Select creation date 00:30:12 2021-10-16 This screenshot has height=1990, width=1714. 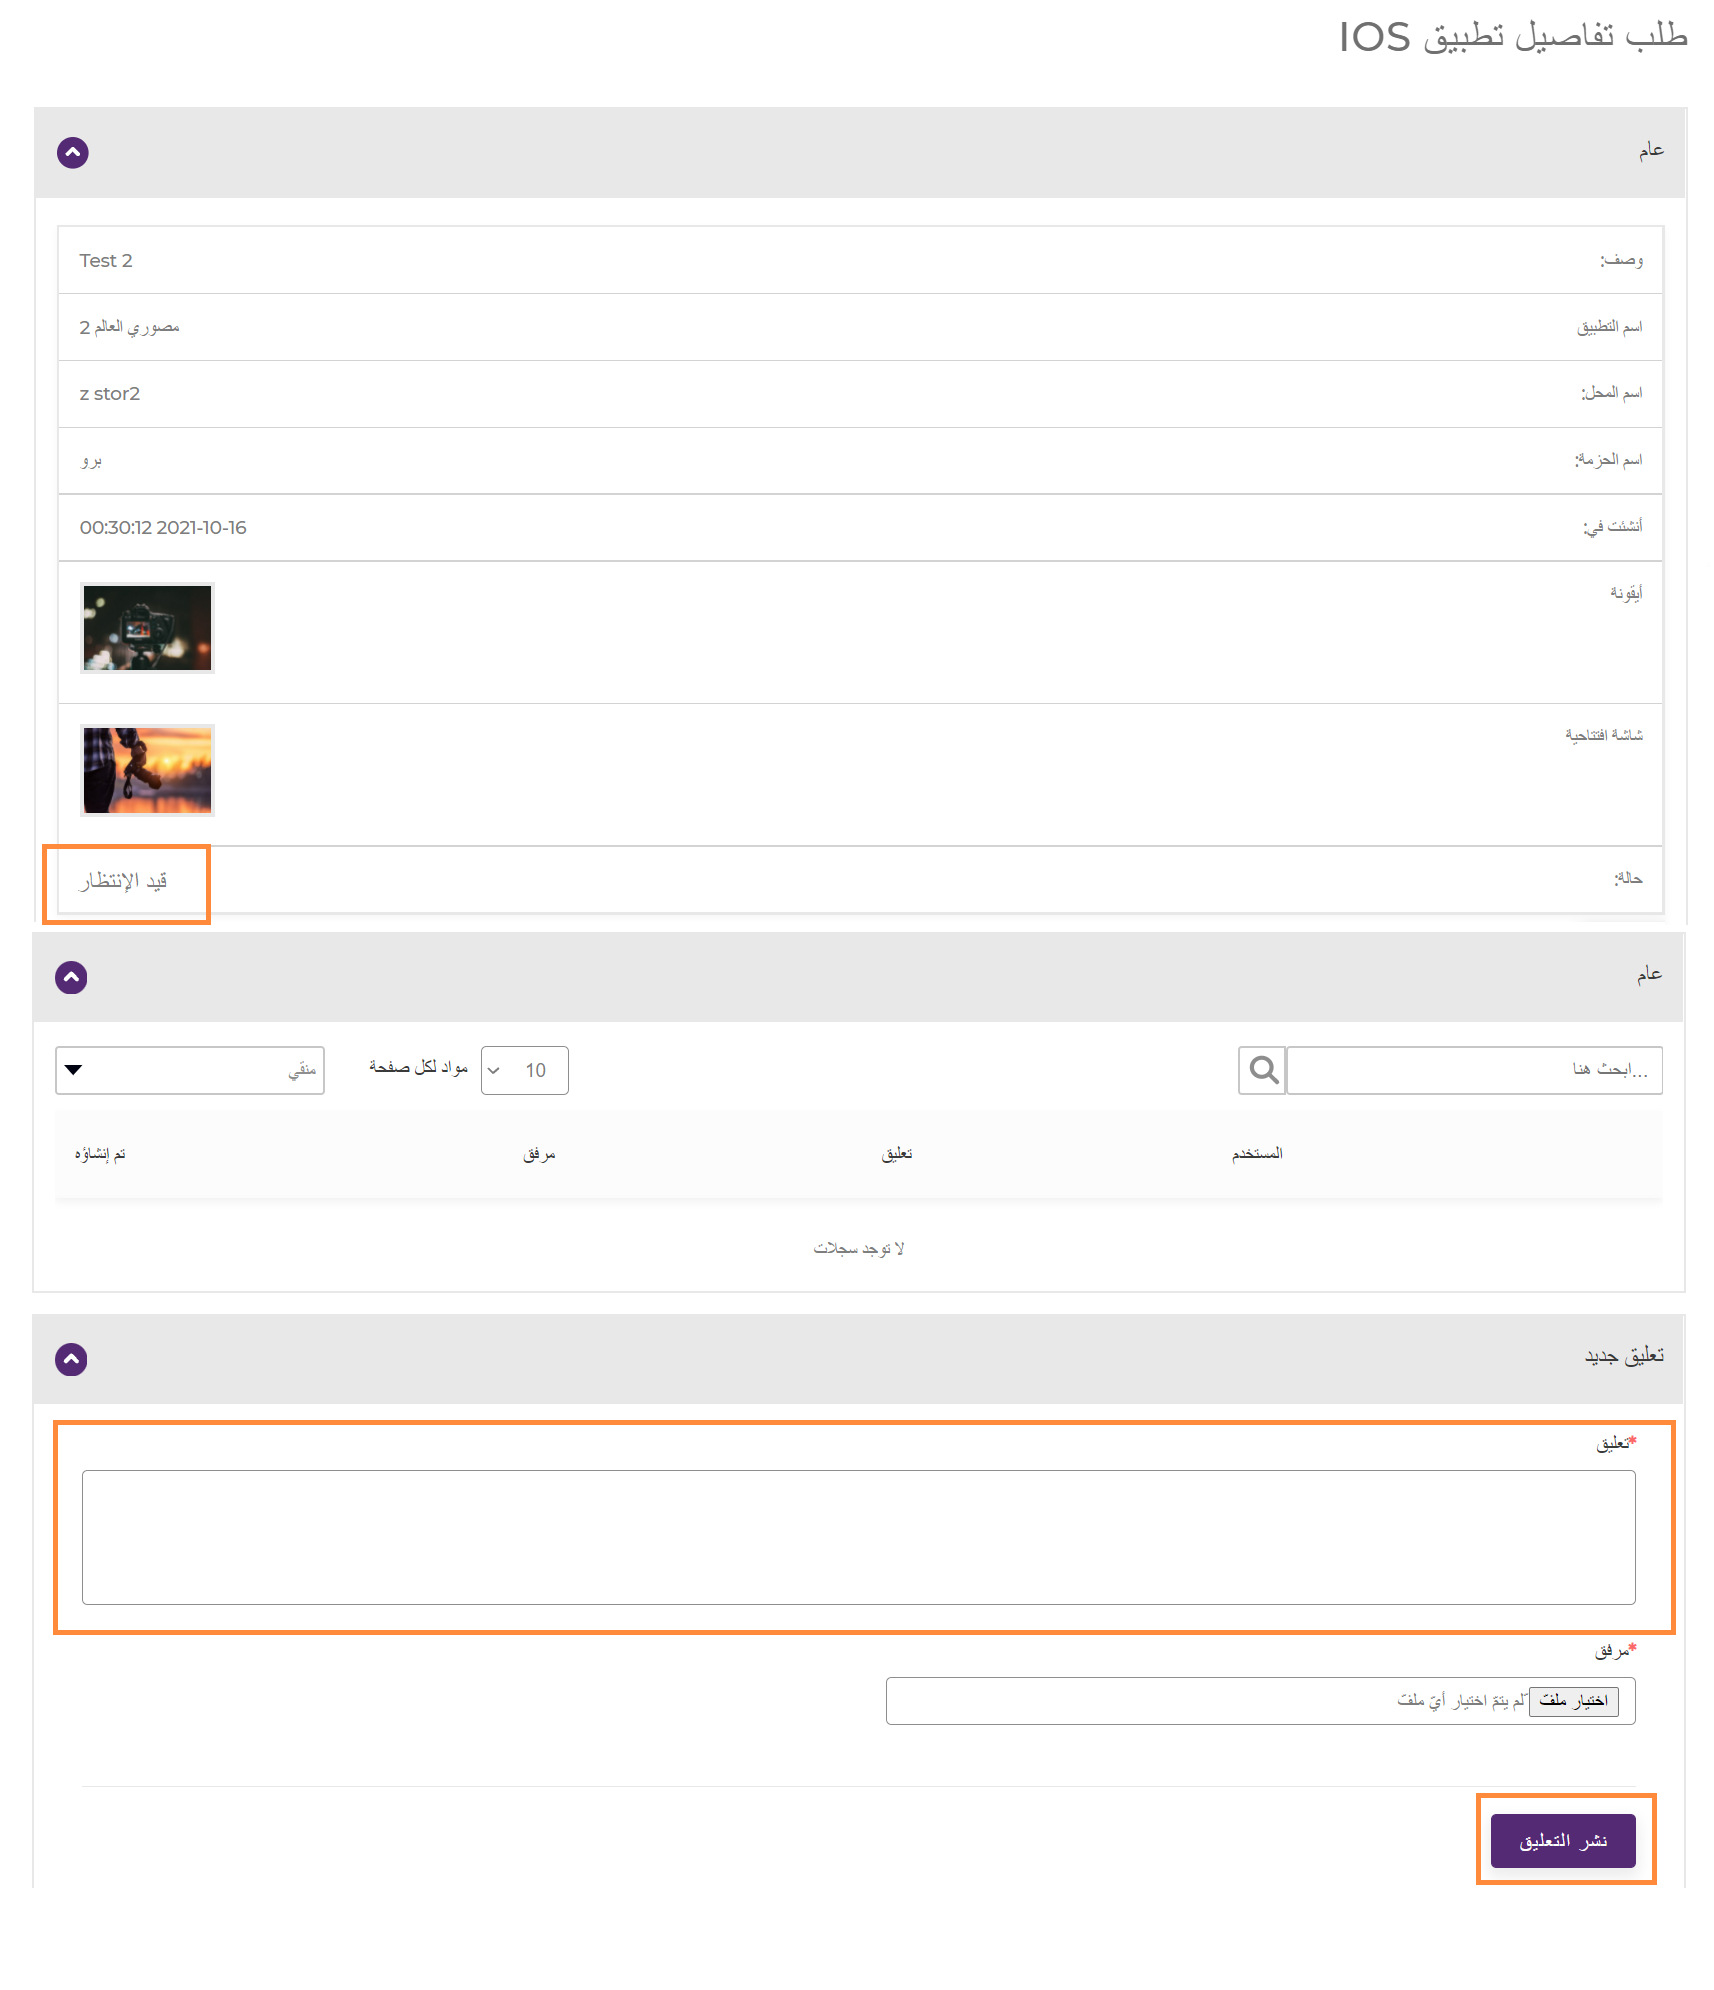[x=163, y=528]
